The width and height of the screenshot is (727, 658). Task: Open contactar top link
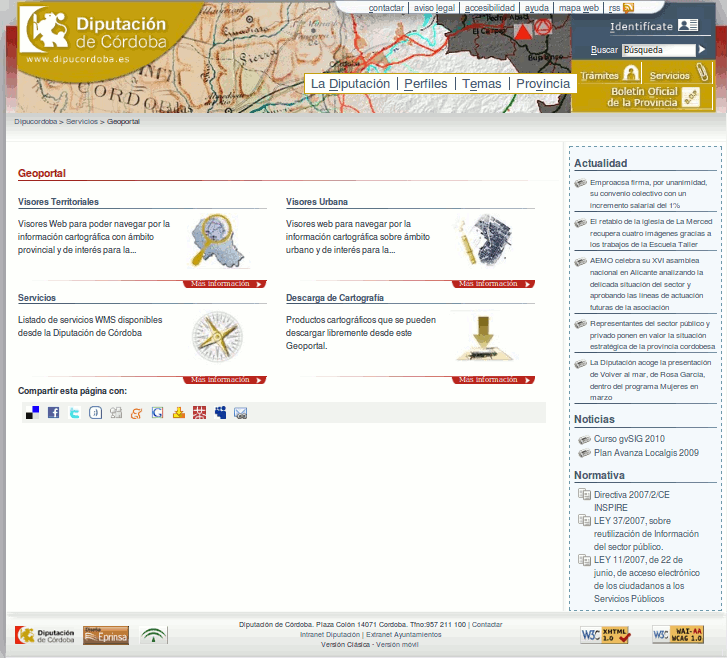pyautogui.click(x=386, y=8)
